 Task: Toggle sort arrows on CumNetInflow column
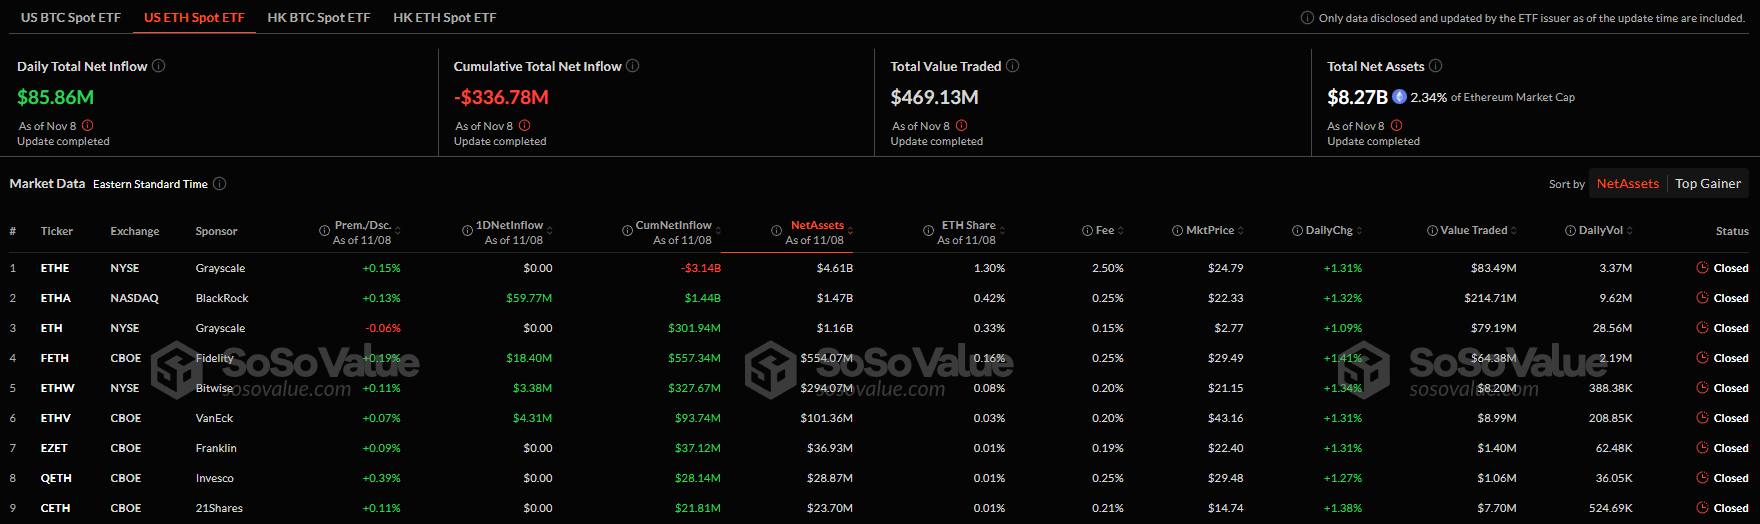click(718, 231)
